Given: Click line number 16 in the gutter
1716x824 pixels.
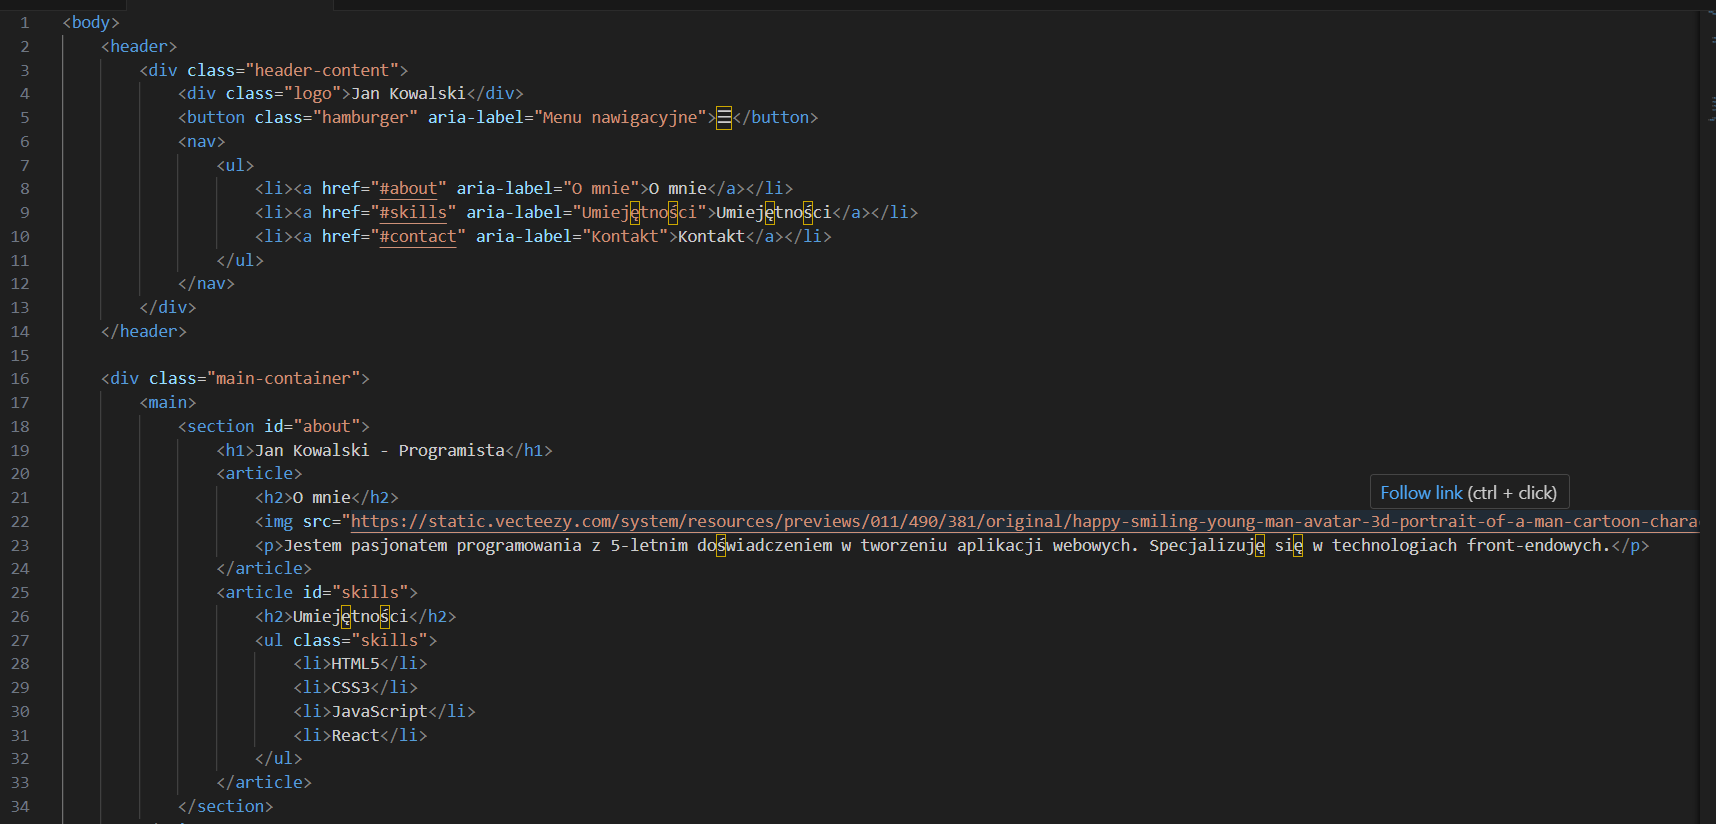Looking at the screenshot, I should click(x=20, y=379).
